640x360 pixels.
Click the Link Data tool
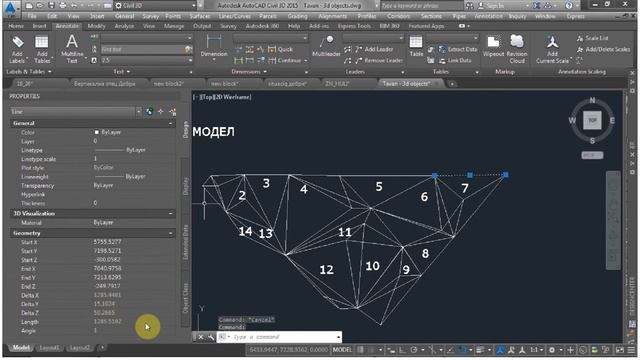[455, 60]
